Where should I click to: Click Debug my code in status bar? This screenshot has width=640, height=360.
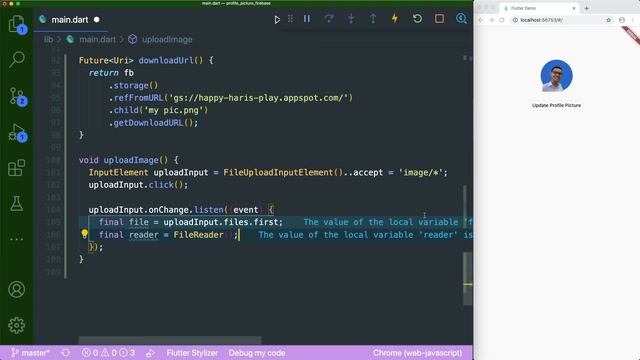257,353
